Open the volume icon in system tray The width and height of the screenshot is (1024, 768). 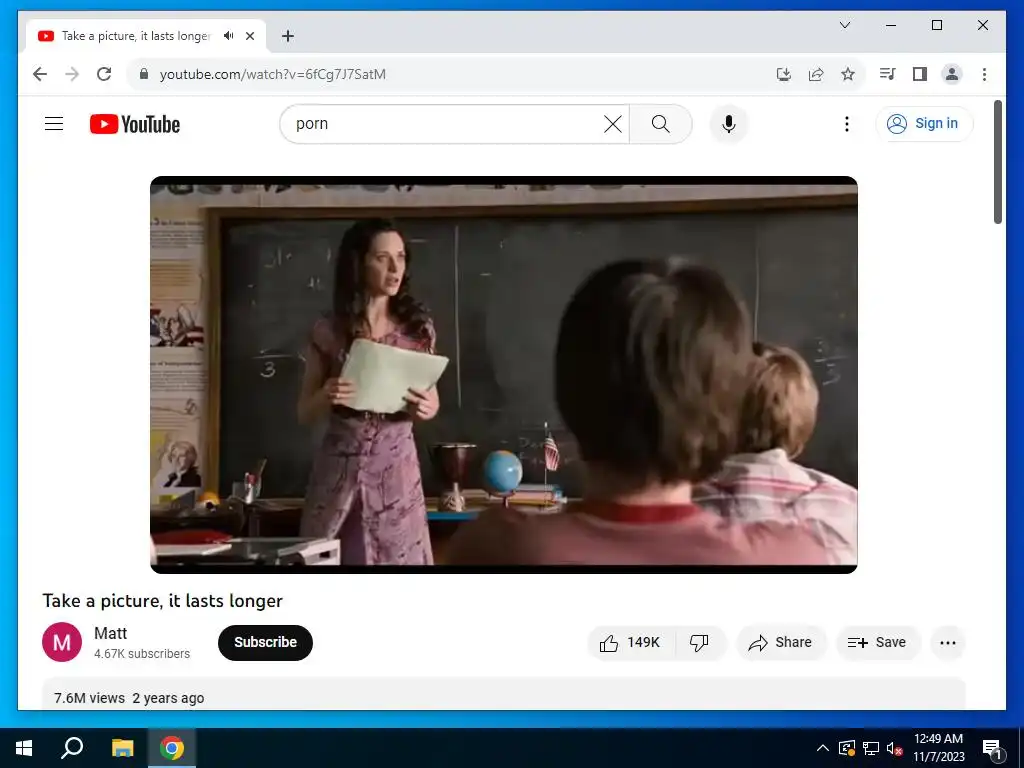[x=895, y=748]
